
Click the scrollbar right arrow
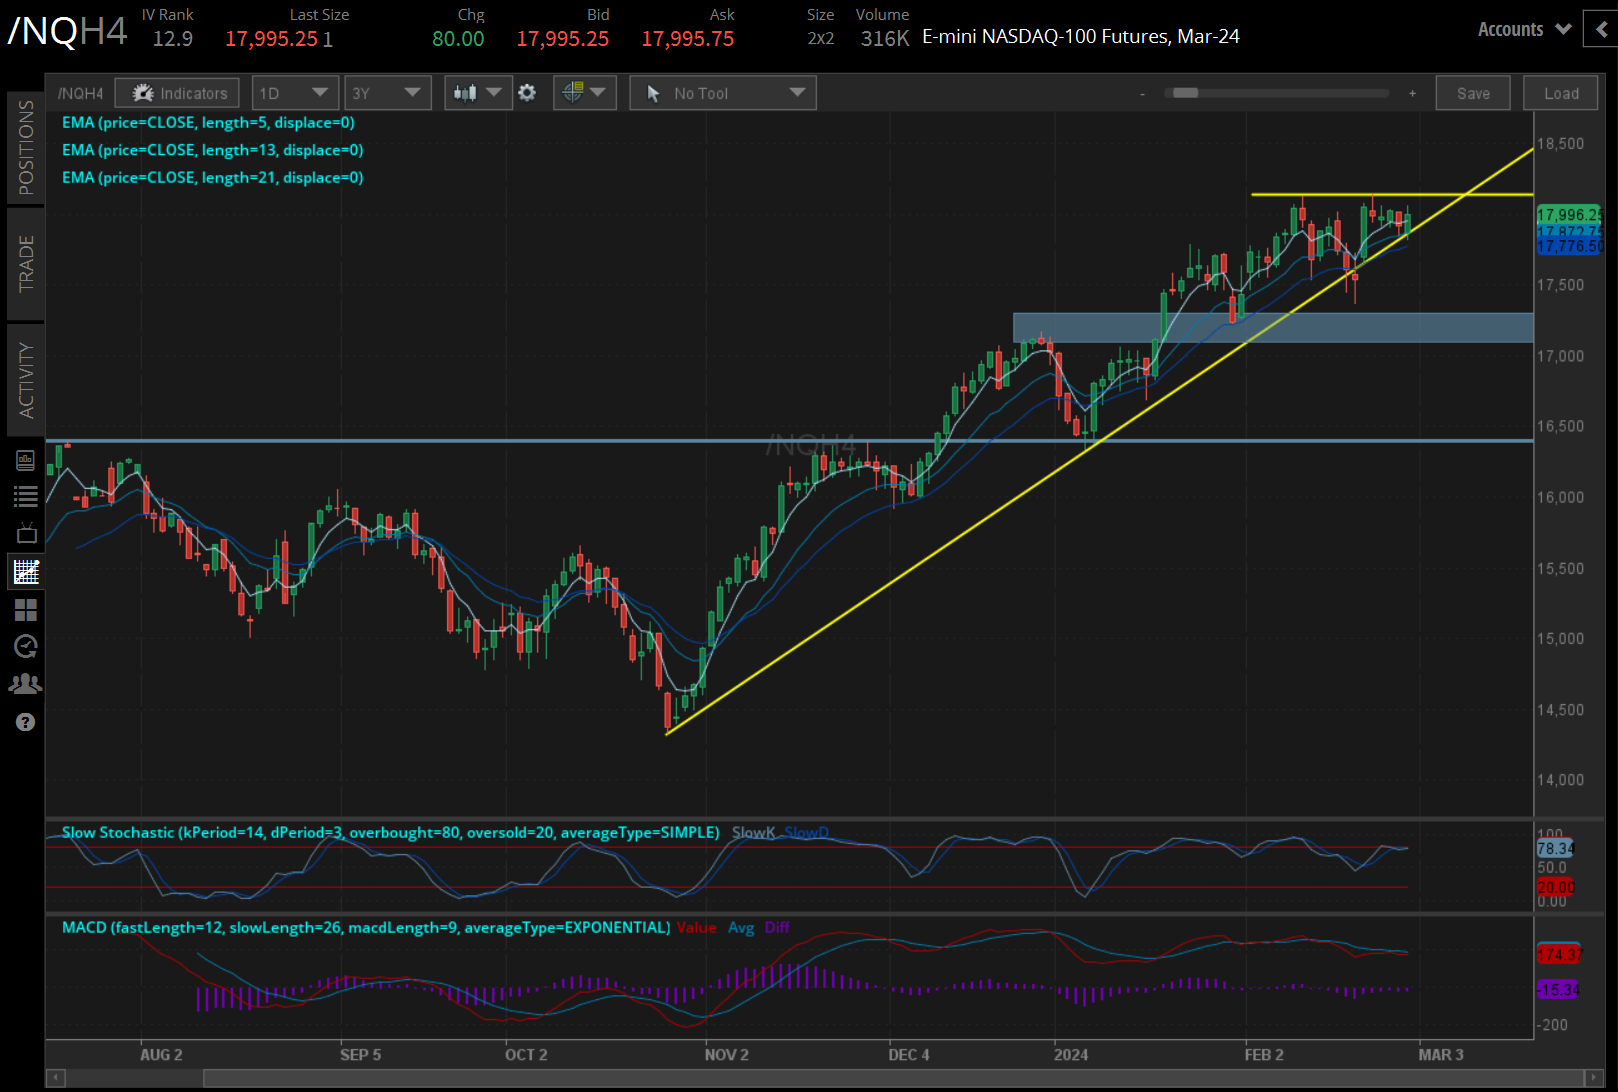click(1593, 1078)
